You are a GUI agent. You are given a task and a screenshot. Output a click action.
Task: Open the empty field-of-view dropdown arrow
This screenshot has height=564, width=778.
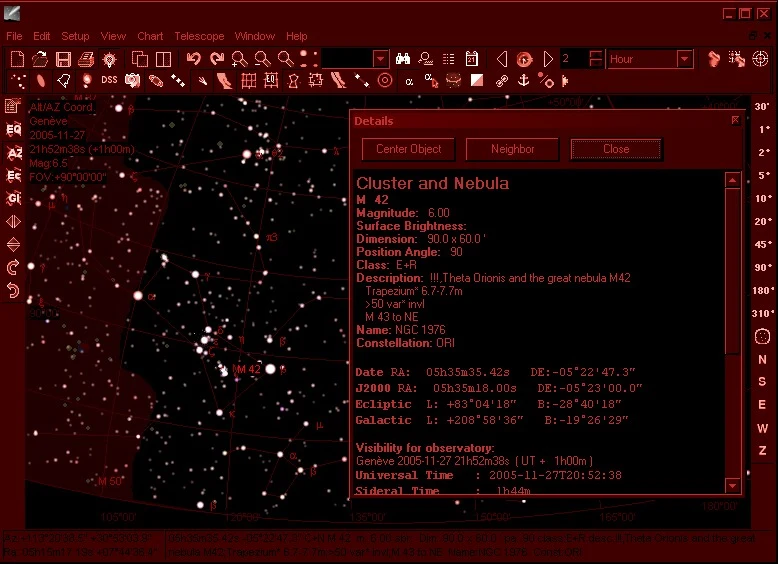(381, 59)
